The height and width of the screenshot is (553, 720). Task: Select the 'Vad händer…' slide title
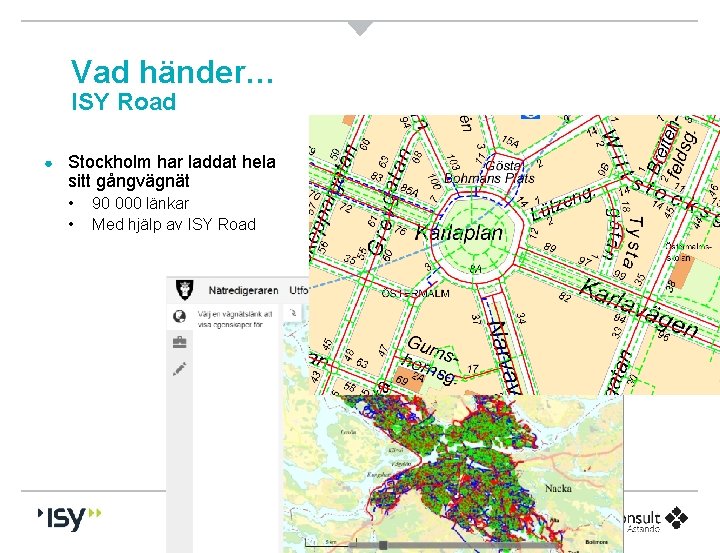pos(172,72)
